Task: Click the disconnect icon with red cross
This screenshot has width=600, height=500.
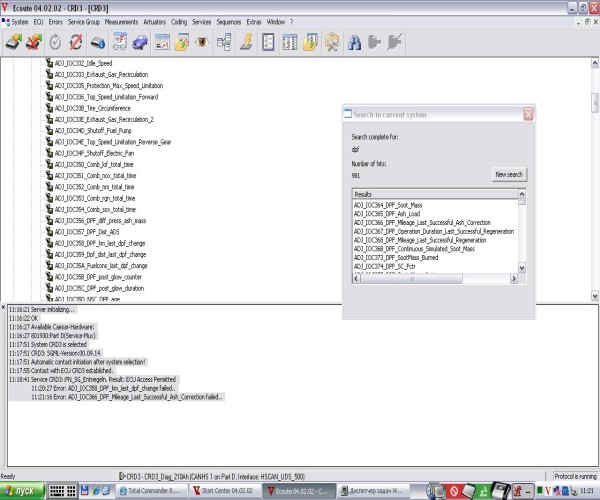Action: pyautogui.click(x=34, y=42)
